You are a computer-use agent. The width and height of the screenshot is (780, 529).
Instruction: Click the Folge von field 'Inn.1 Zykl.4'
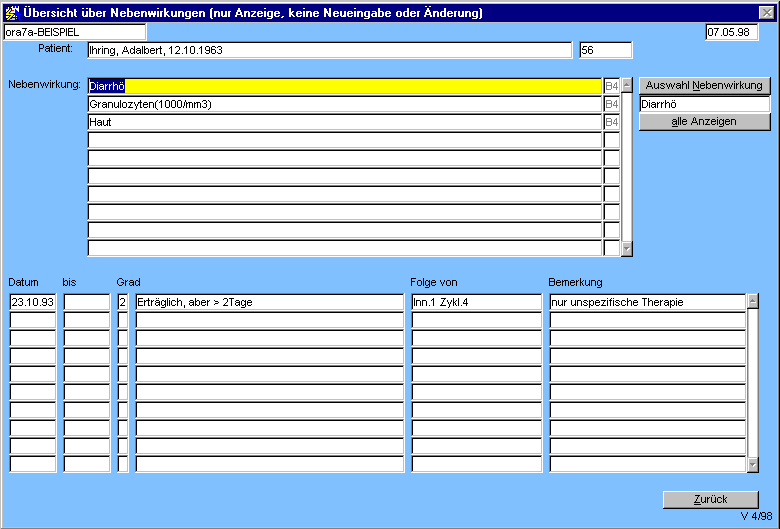coord(476,302)
